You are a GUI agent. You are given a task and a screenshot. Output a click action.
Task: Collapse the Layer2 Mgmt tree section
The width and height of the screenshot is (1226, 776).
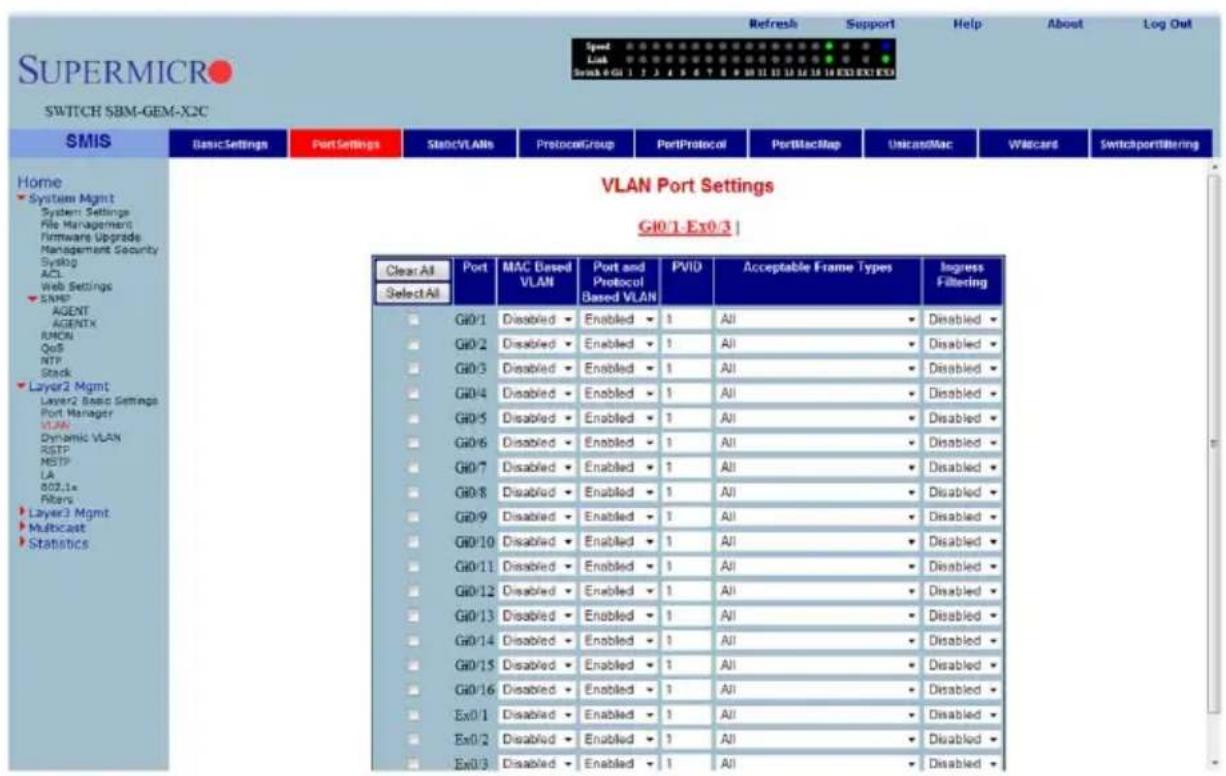point(22,386)
